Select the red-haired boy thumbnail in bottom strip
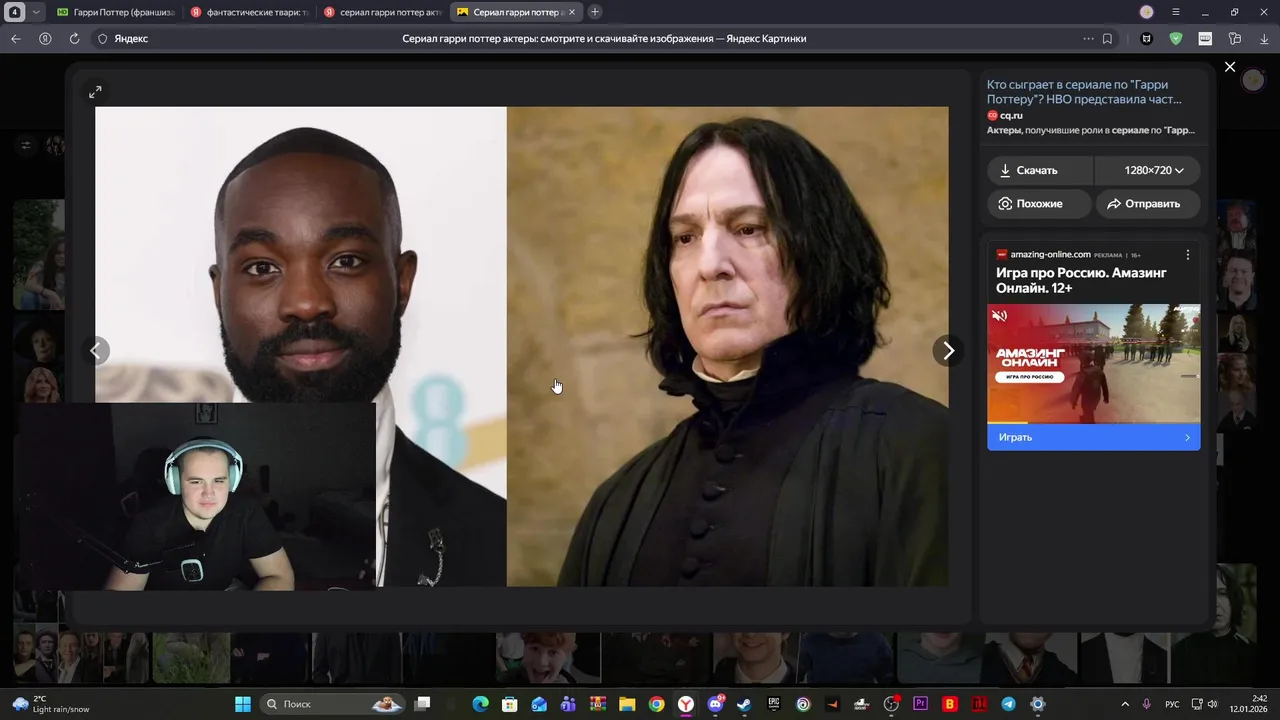Viewport: 1280px width, 720px height. click(x=548, y=657)
